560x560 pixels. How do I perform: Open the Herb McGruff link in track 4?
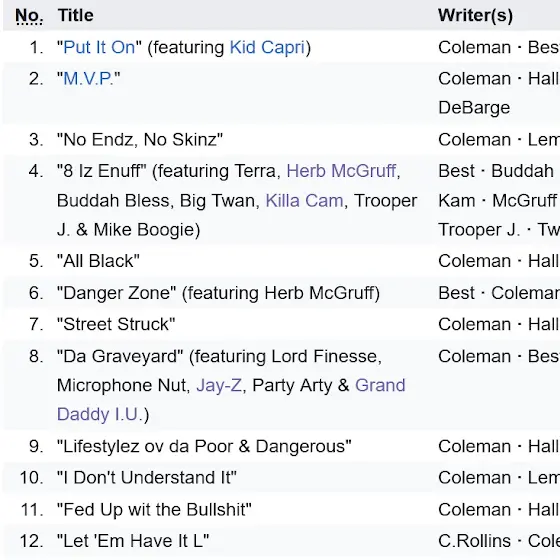tap(341, 171)
